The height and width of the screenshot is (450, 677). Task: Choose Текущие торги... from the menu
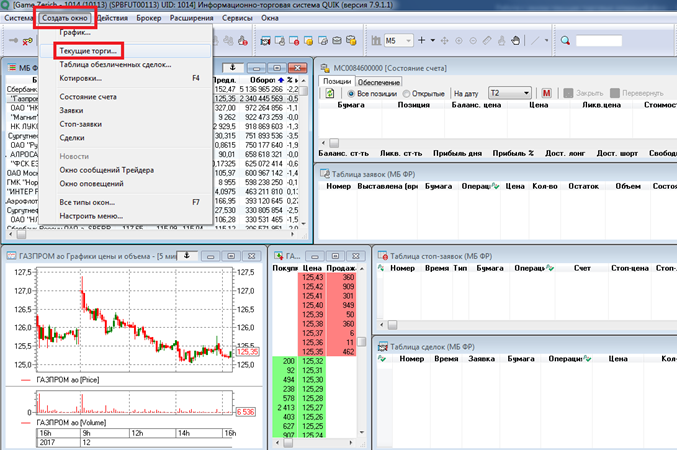[x=125, y=51]
